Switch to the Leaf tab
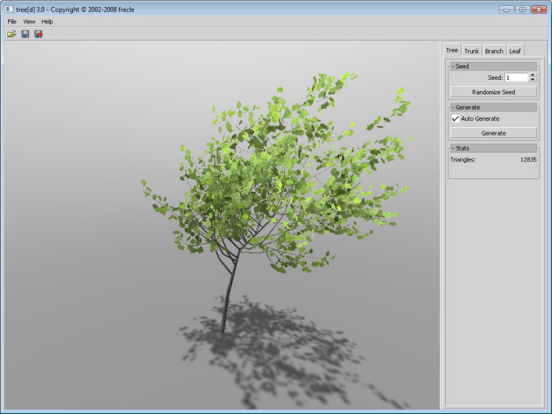 pyautogui.click(x=515, y=51)
